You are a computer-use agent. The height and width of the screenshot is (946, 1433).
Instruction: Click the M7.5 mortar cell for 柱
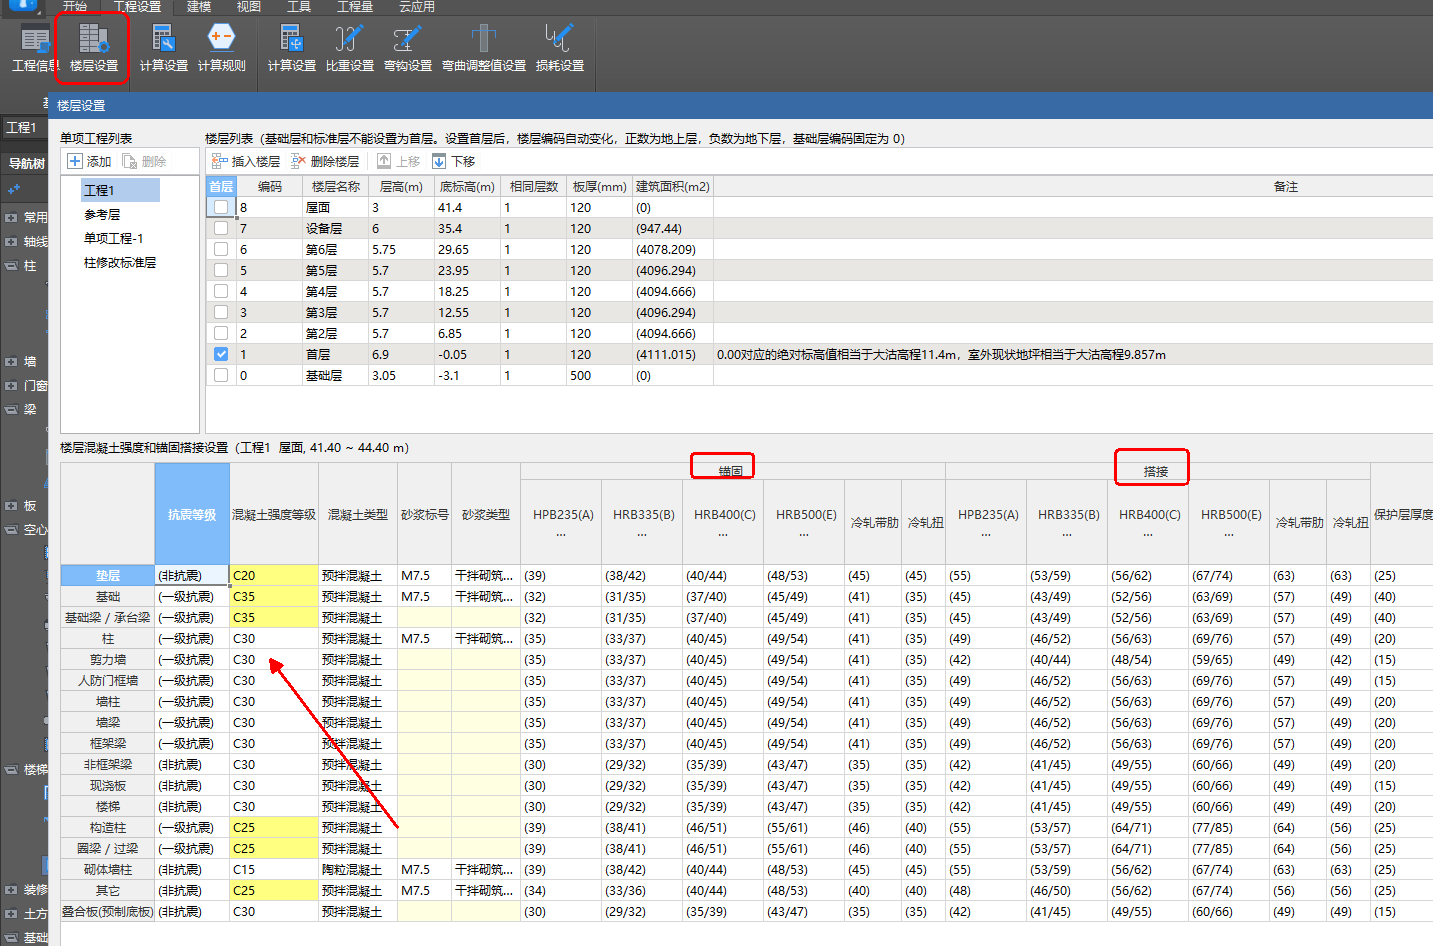coord(424,638)
